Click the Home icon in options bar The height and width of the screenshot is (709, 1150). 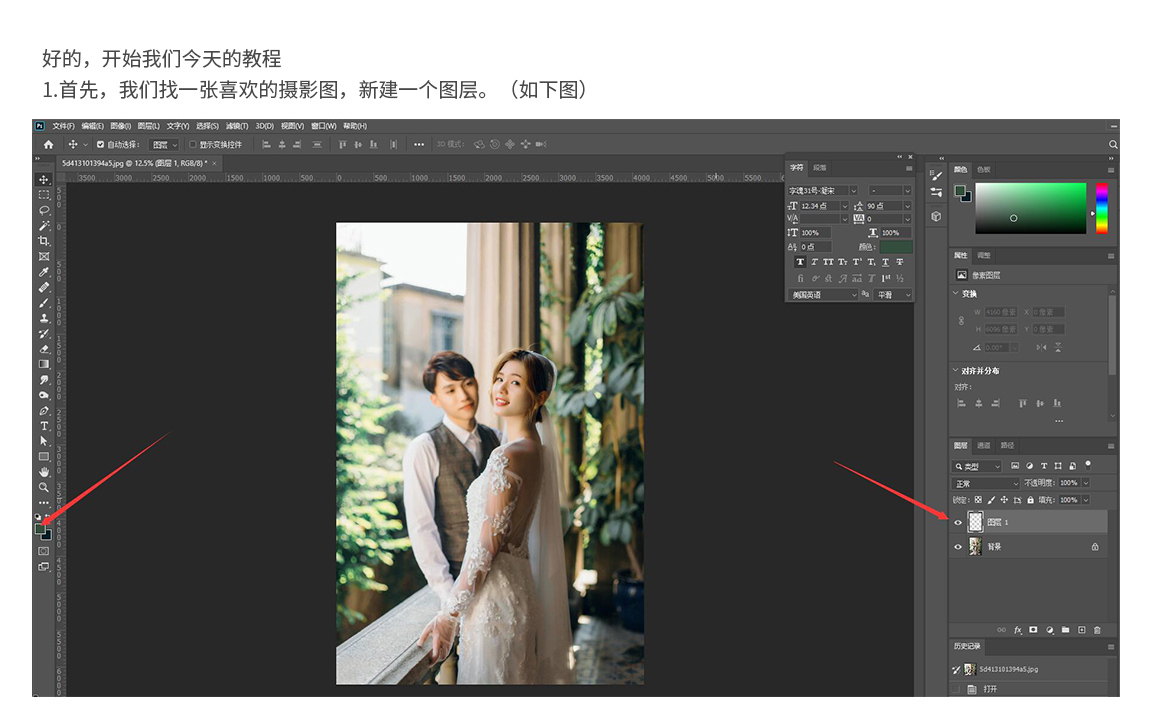(48, 145)
